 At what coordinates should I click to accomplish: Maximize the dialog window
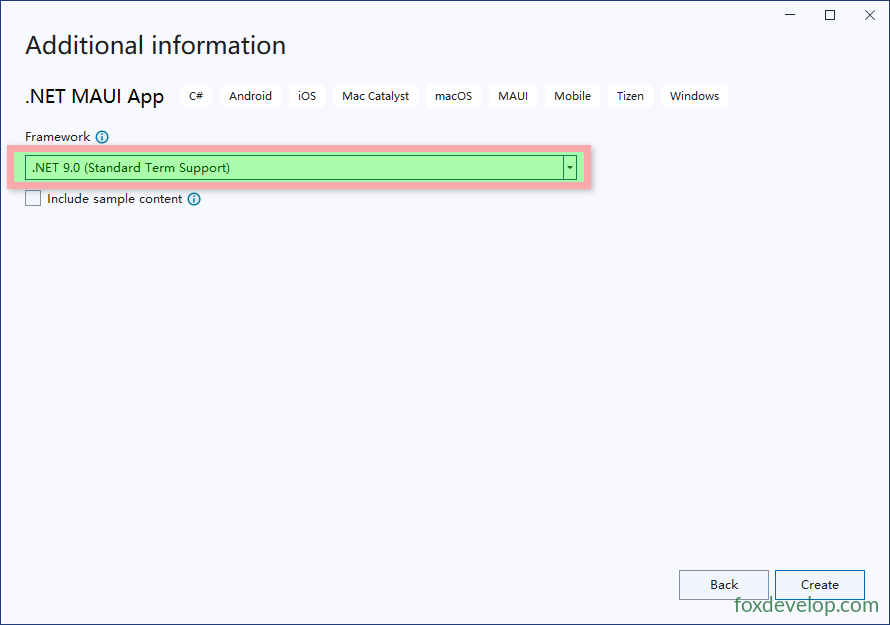tap(830, 15)
